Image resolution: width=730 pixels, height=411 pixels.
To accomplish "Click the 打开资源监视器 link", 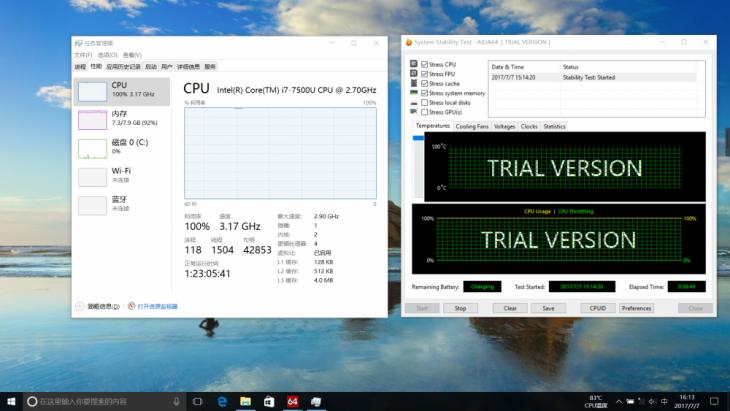I will 157,306.
